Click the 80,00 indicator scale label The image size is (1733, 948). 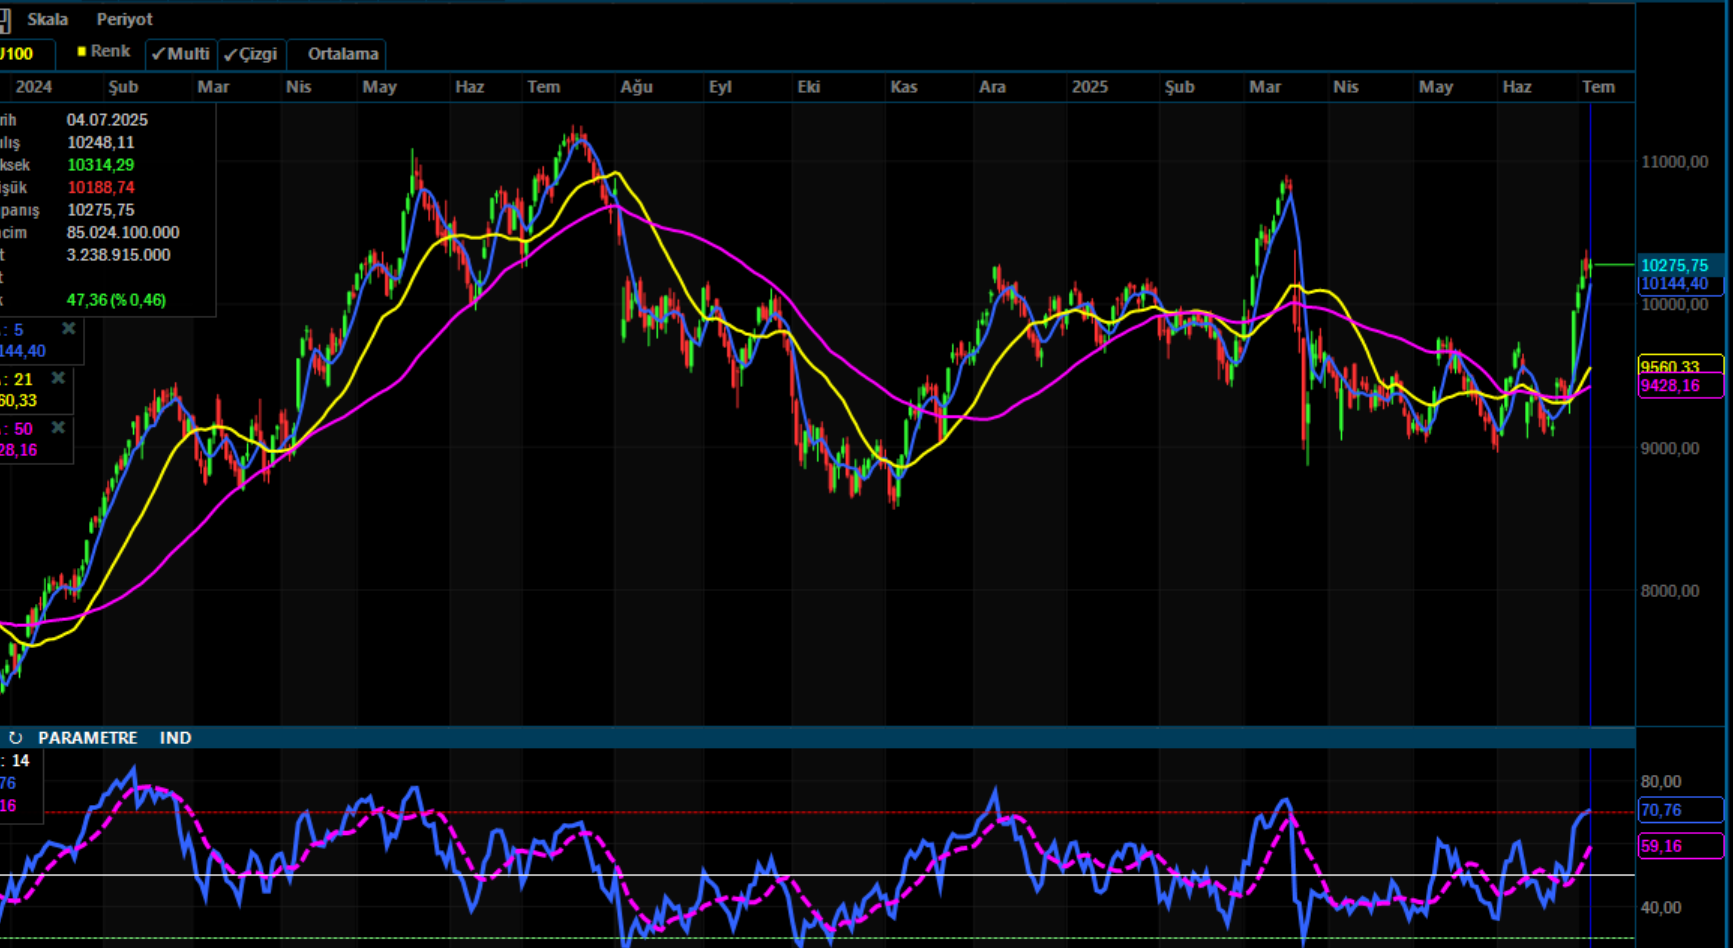tap(1661, 782)
